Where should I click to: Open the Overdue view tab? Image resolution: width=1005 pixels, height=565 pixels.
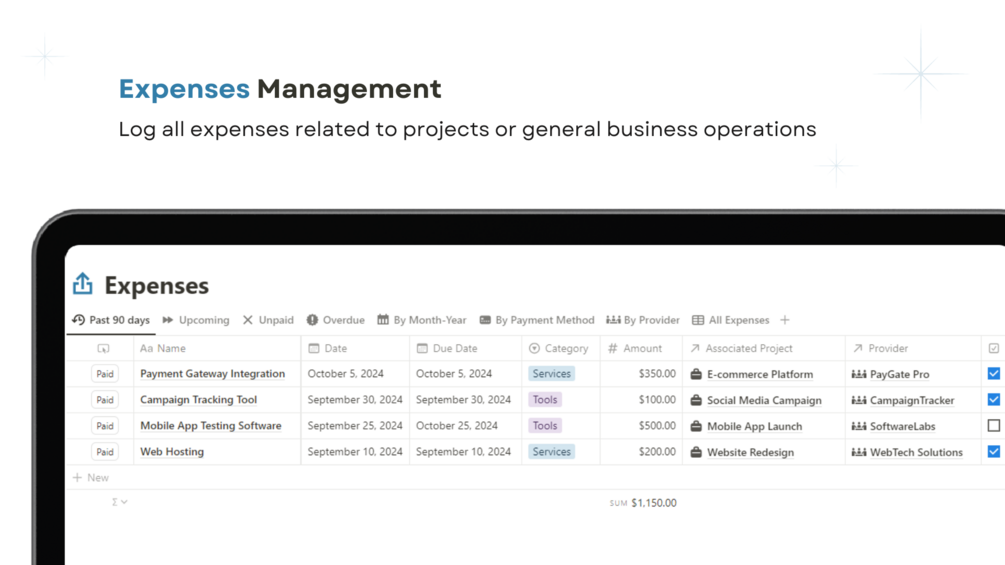click(335, 320)
